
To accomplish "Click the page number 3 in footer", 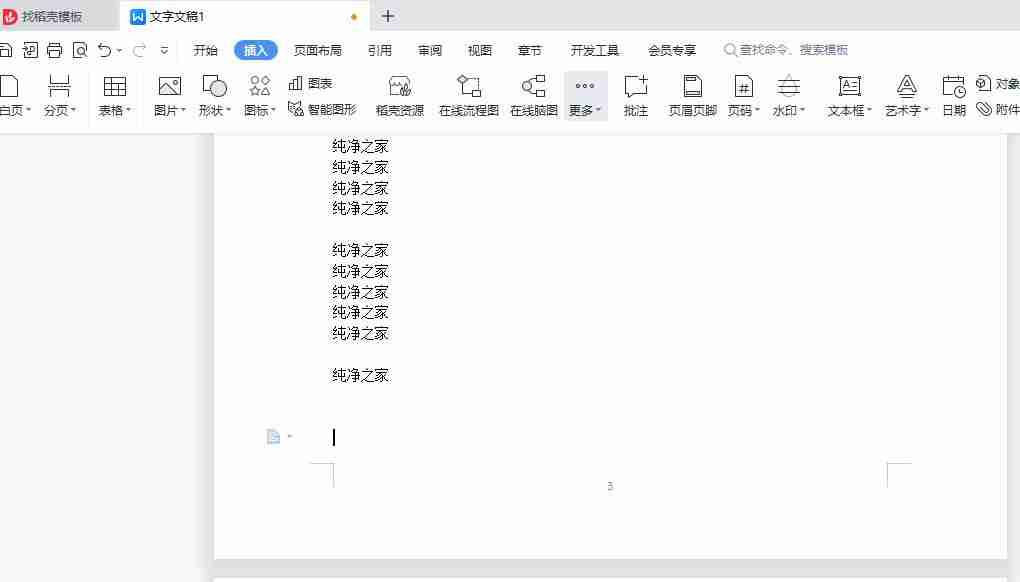I will [x=610, y=486].
